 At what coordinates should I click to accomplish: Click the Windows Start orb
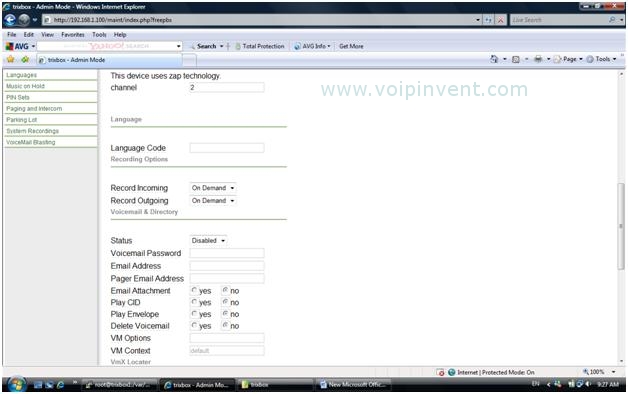tap(16, 384)
